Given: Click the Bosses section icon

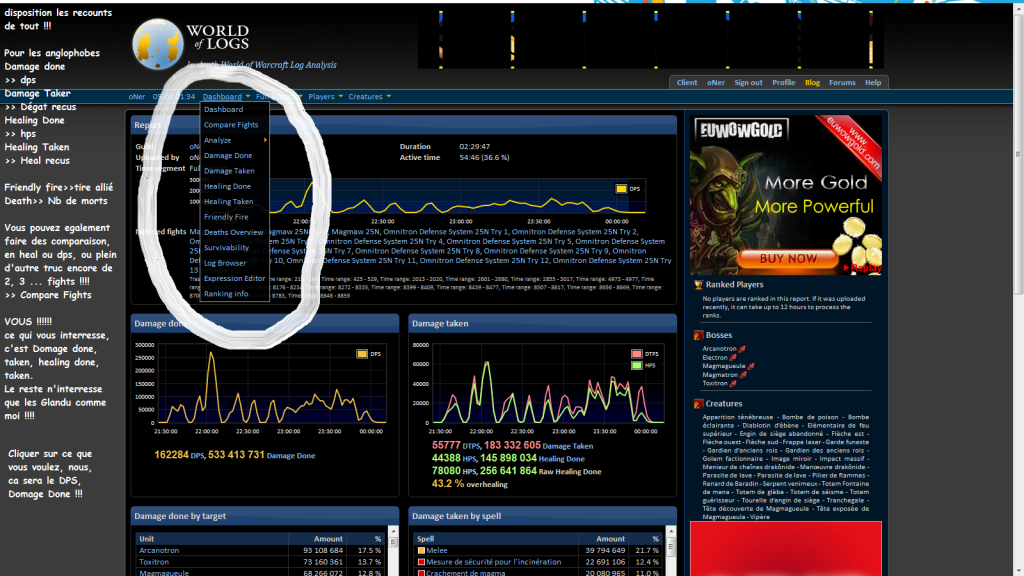Looking at the screenshot, I should click(698, 335).
